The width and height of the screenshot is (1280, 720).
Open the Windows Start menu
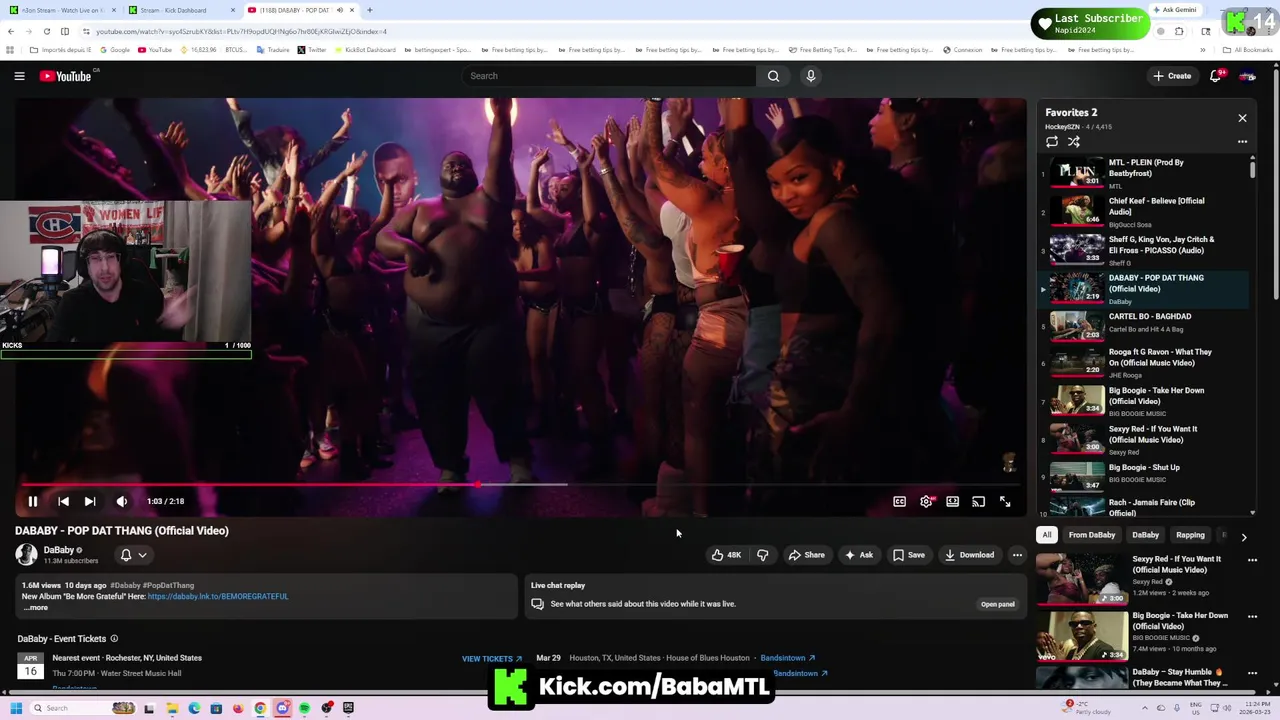click(15, 708)
